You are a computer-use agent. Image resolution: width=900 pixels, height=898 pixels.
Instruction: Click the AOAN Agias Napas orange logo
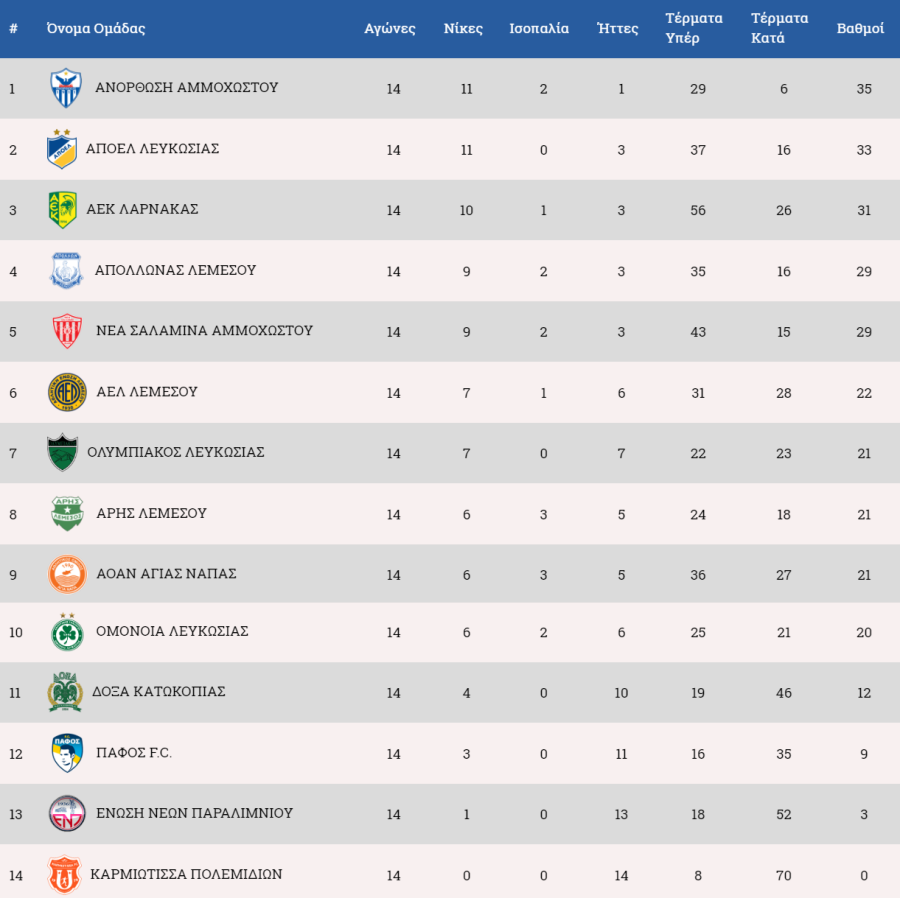click(67, 574)
